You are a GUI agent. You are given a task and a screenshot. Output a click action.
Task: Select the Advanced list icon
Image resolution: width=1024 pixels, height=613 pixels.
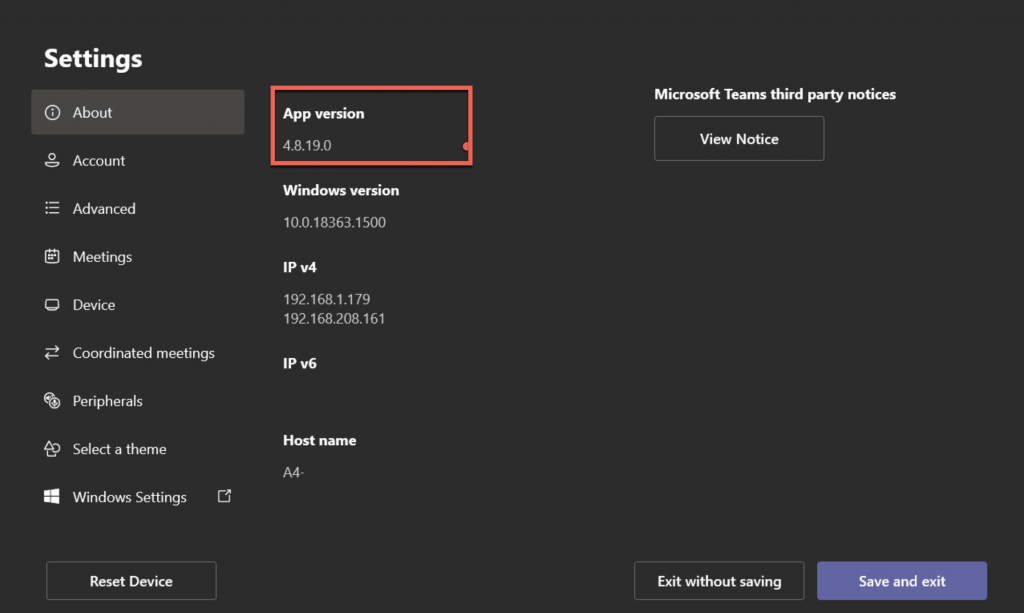53,209
